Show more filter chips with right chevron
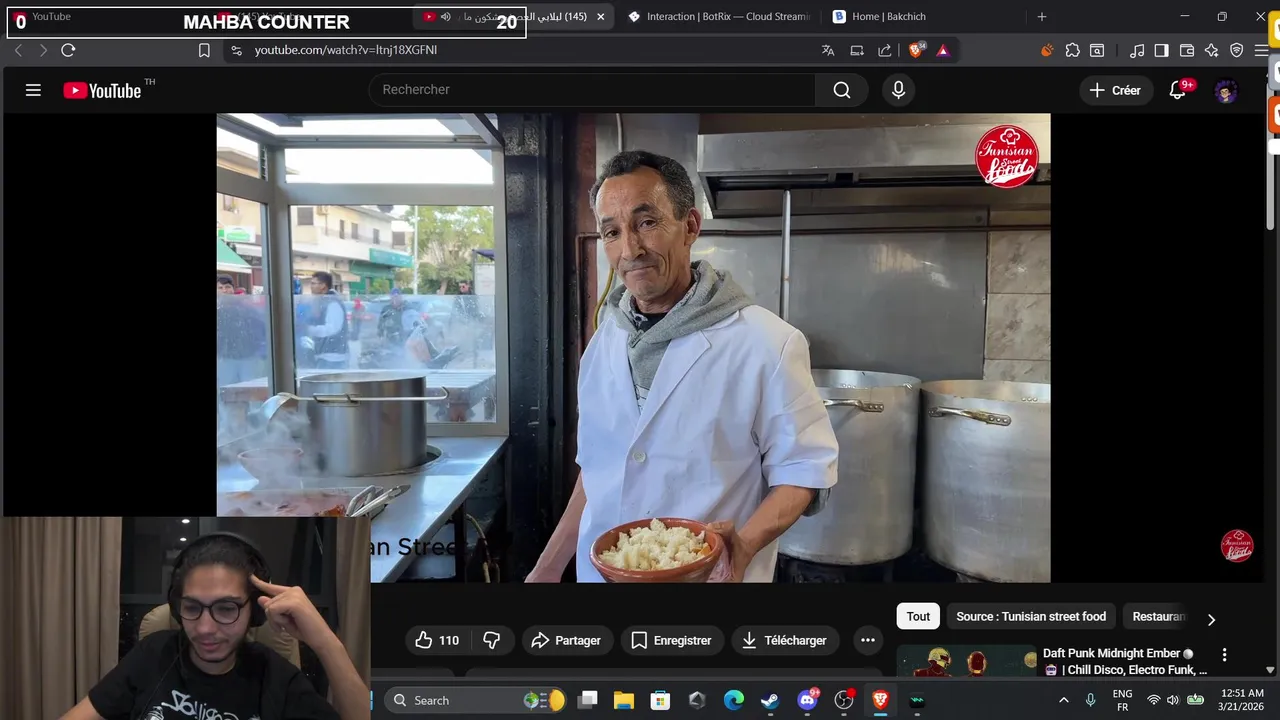This screenshot has height=720, width=1280. pos(1211,620)
